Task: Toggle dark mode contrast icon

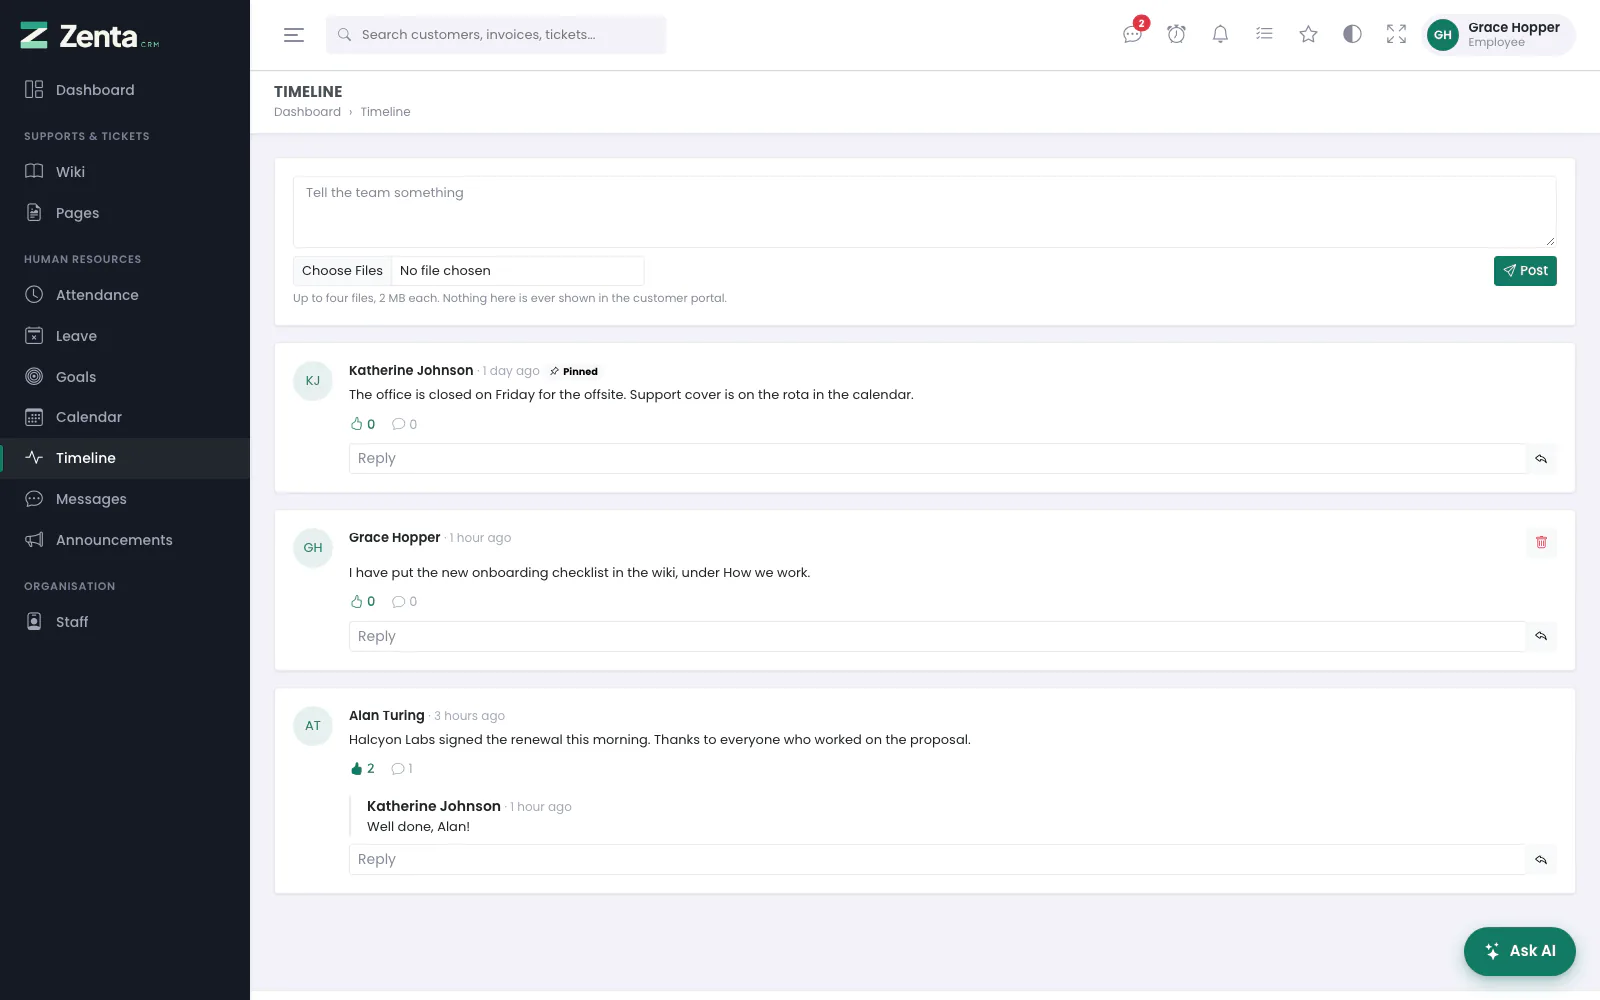Action: (x=1353, y=34)
